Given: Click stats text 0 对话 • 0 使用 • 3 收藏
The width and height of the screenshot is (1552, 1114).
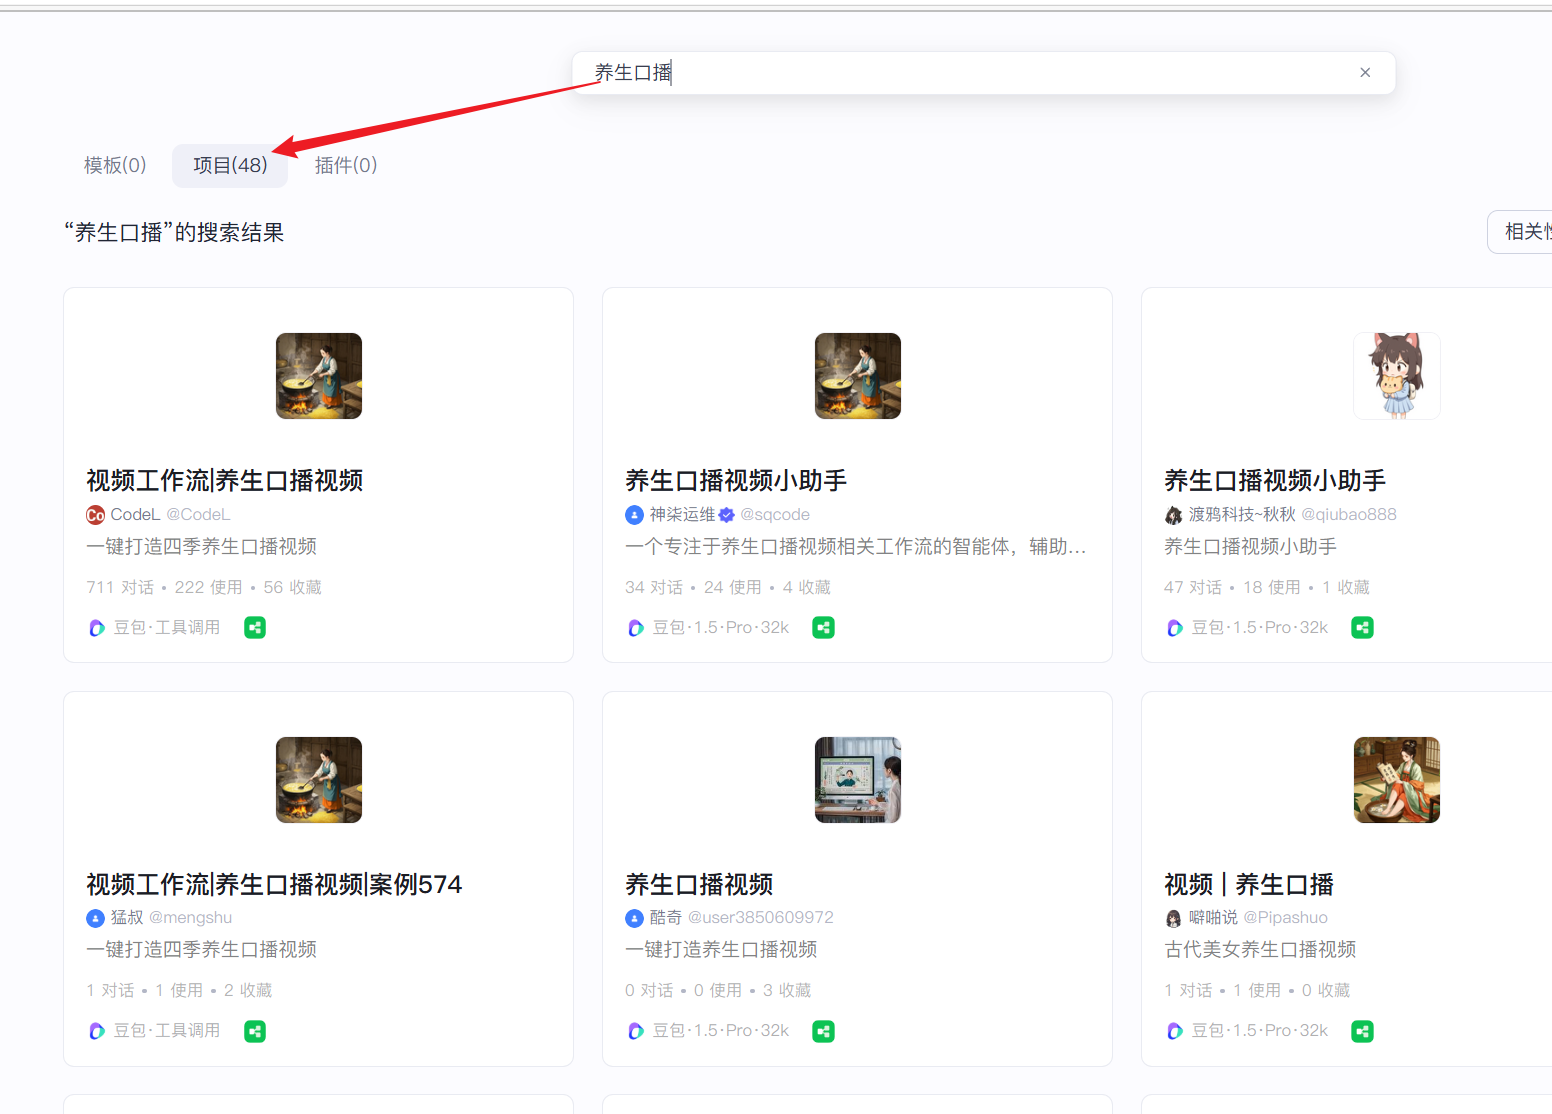Looking at the screenshot, I should [718, 991].
